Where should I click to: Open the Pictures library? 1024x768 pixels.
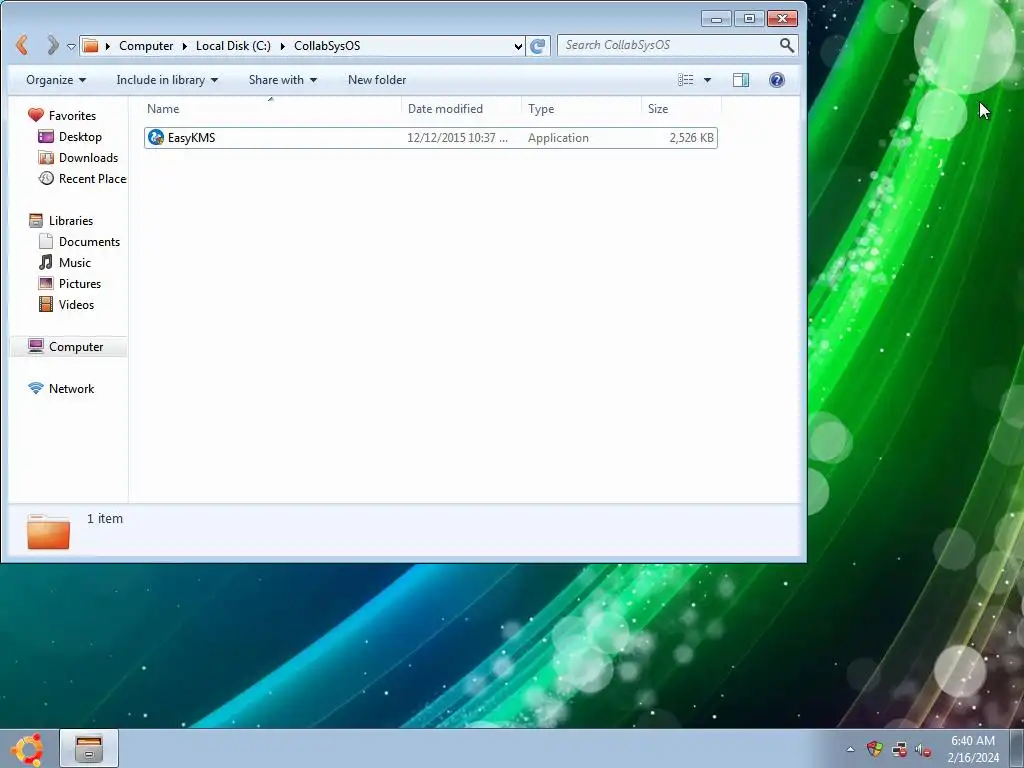coord(80,283)
